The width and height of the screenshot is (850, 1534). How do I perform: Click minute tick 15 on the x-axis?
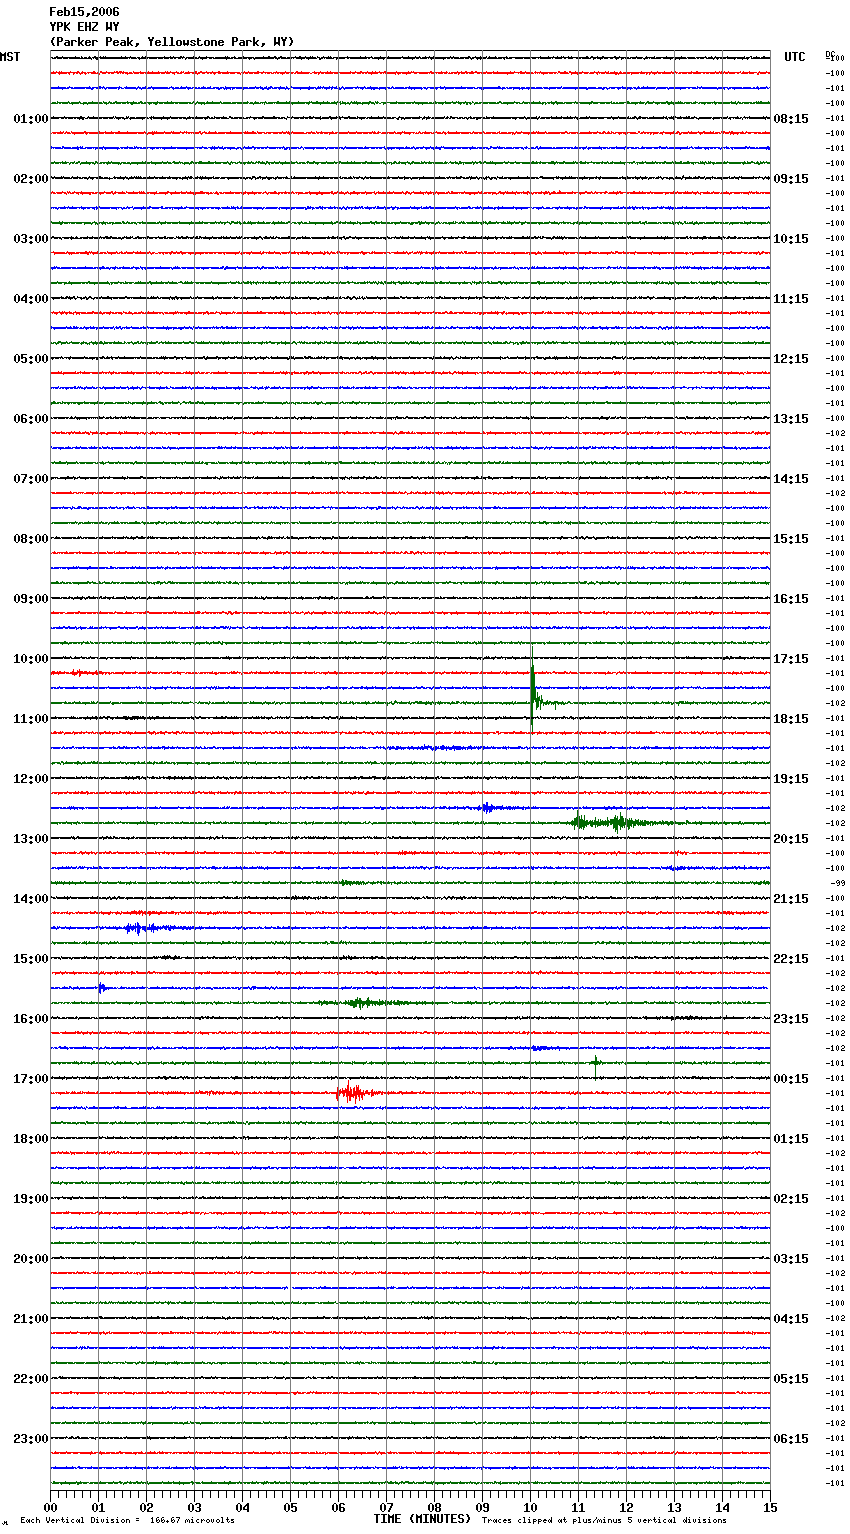pyautogui.click(x=770, y=1507)
